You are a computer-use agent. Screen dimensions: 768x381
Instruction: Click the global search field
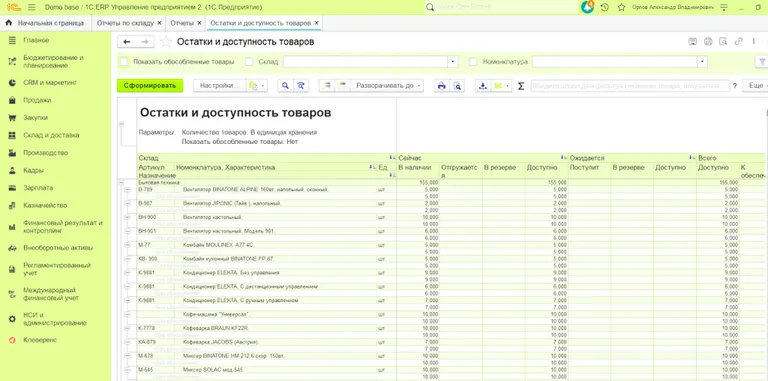coord(501,7)
